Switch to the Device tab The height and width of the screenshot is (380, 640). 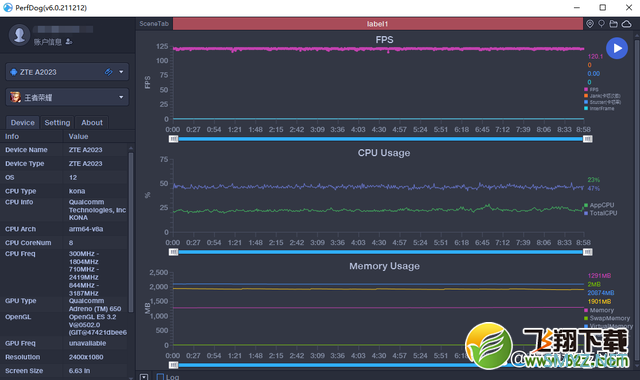pos(22,122)
